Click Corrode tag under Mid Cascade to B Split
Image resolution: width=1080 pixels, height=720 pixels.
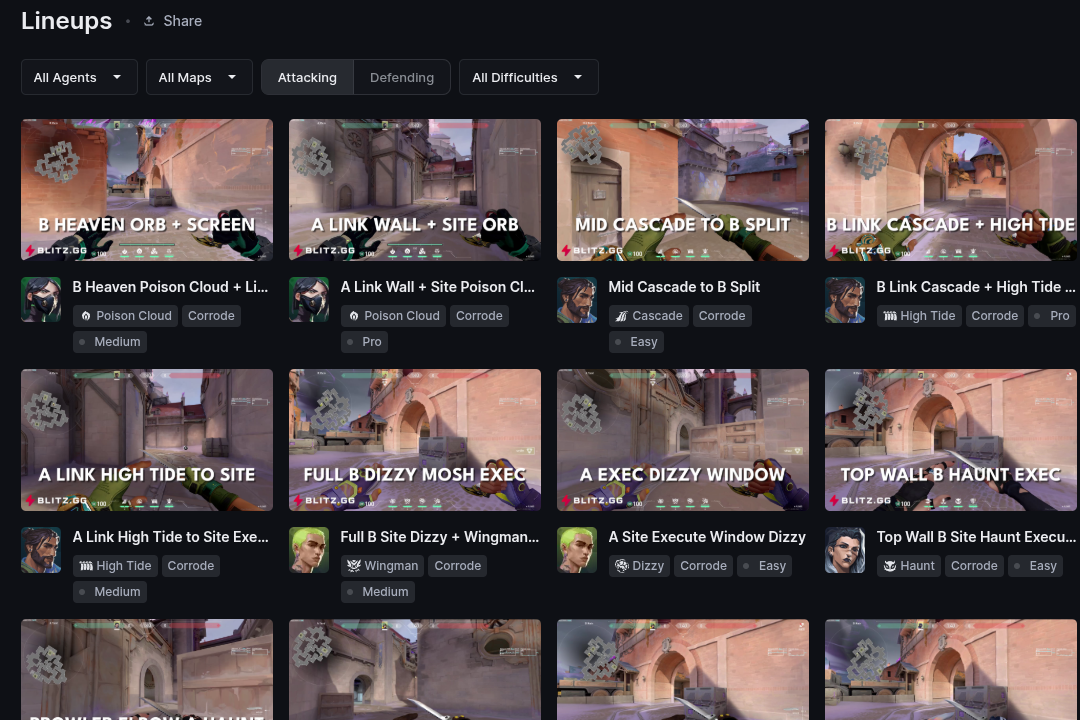722,316
